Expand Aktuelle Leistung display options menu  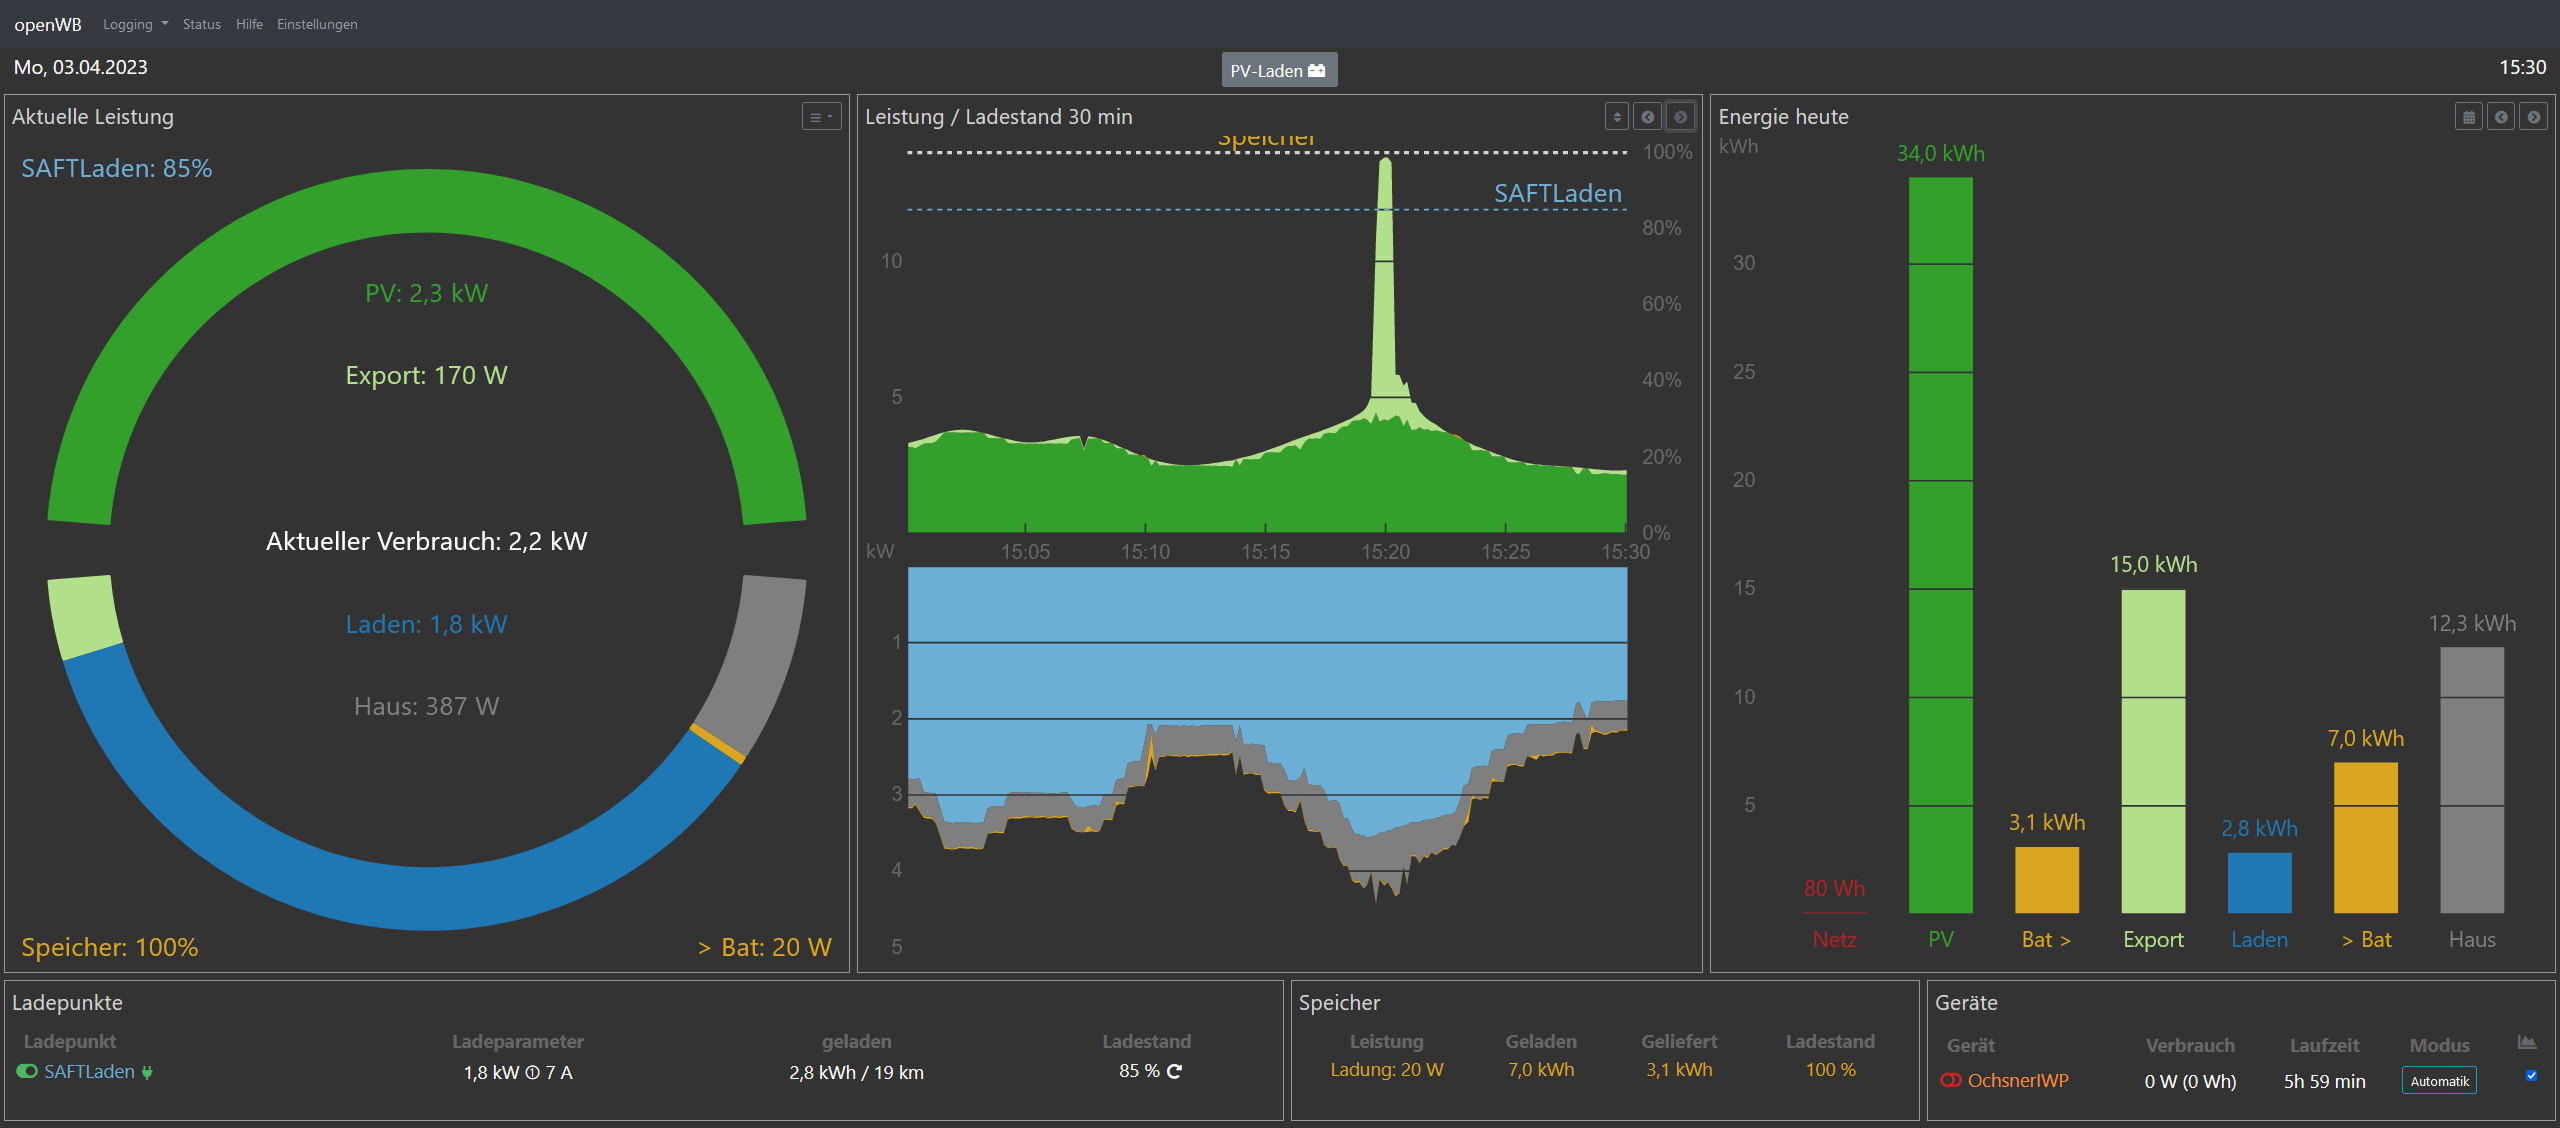point(821,117)
